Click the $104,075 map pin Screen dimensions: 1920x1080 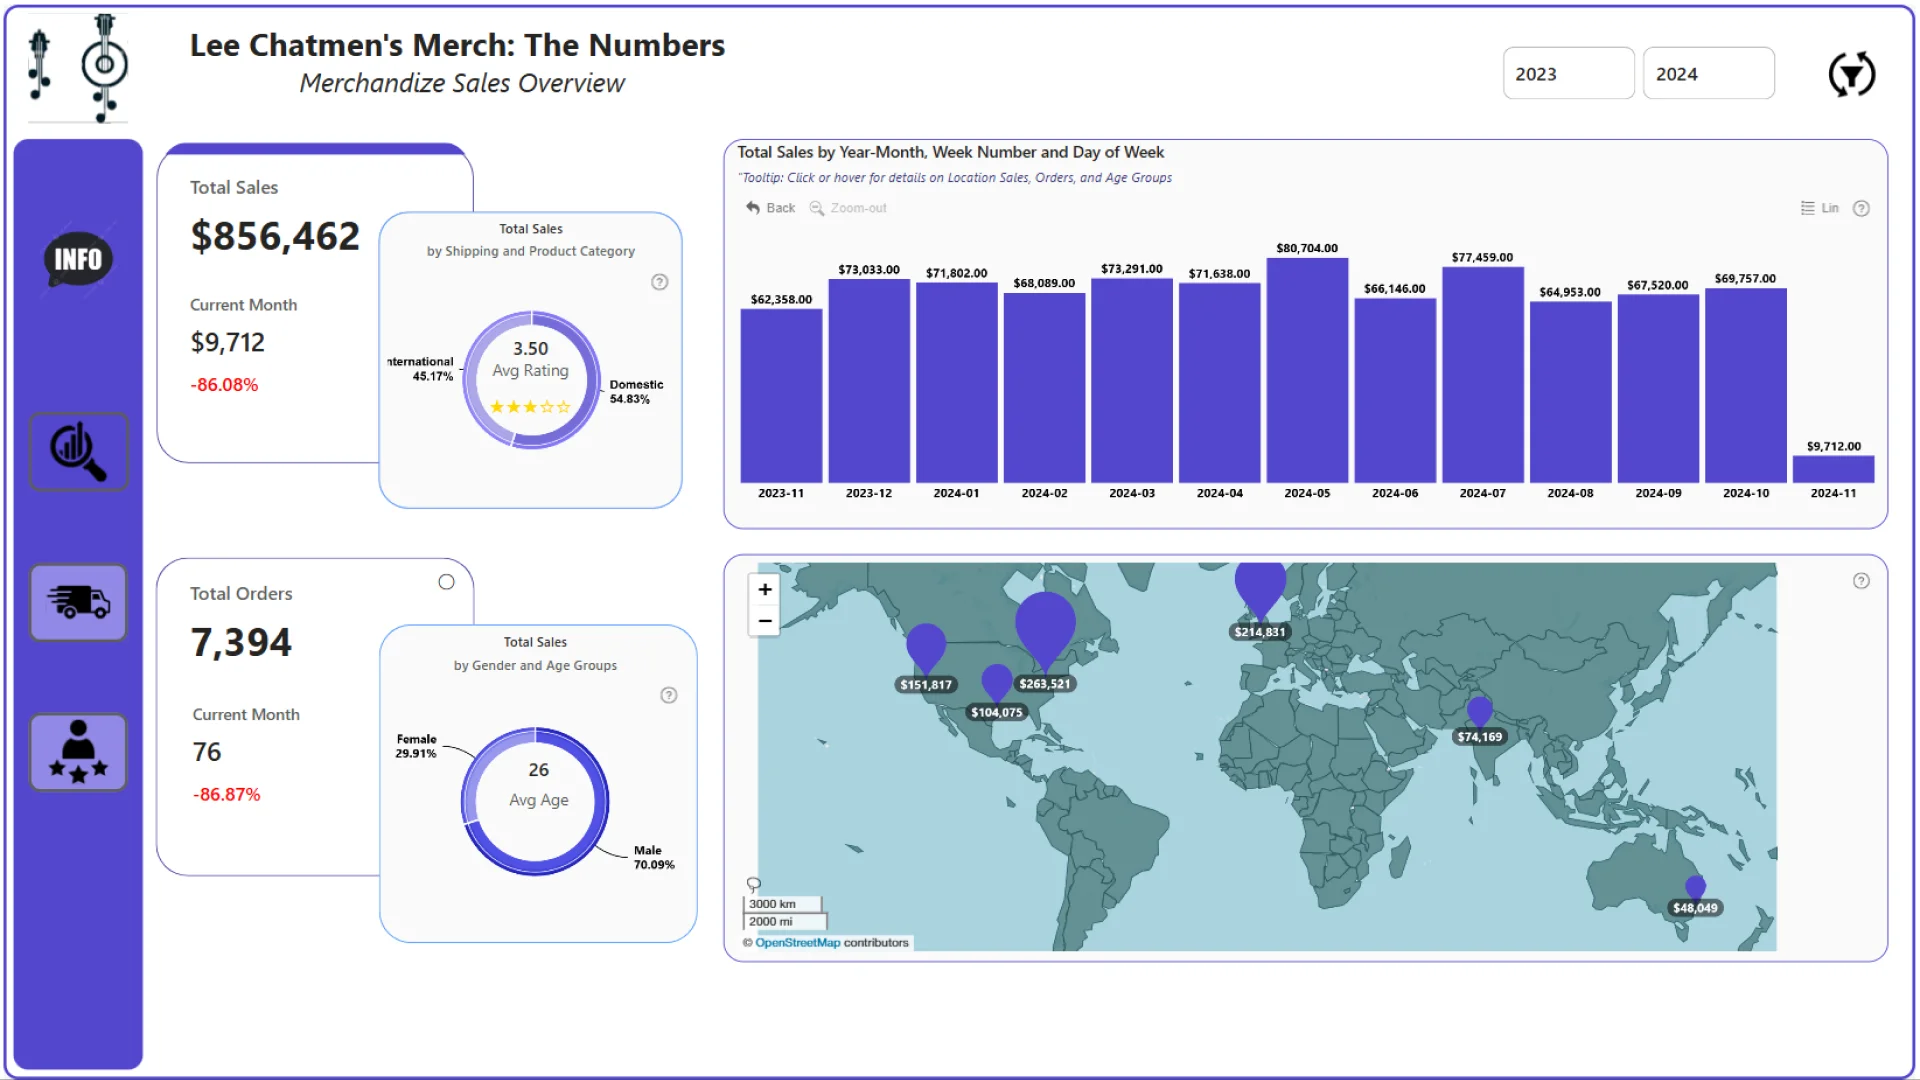[996, 683]
